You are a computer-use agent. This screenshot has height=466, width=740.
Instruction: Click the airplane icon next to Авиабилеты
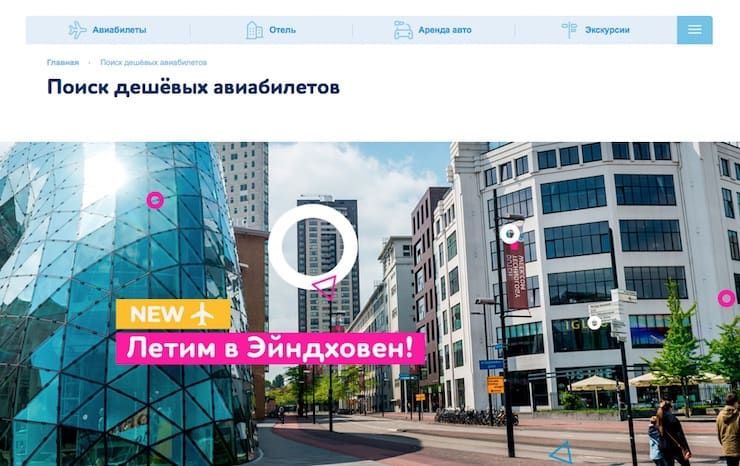point(77,30)
